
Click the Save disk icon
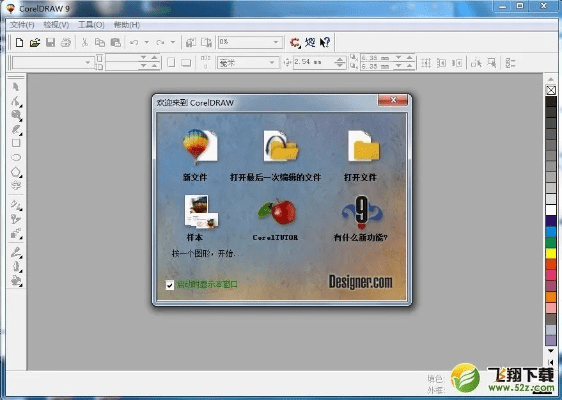pos(51,43)
